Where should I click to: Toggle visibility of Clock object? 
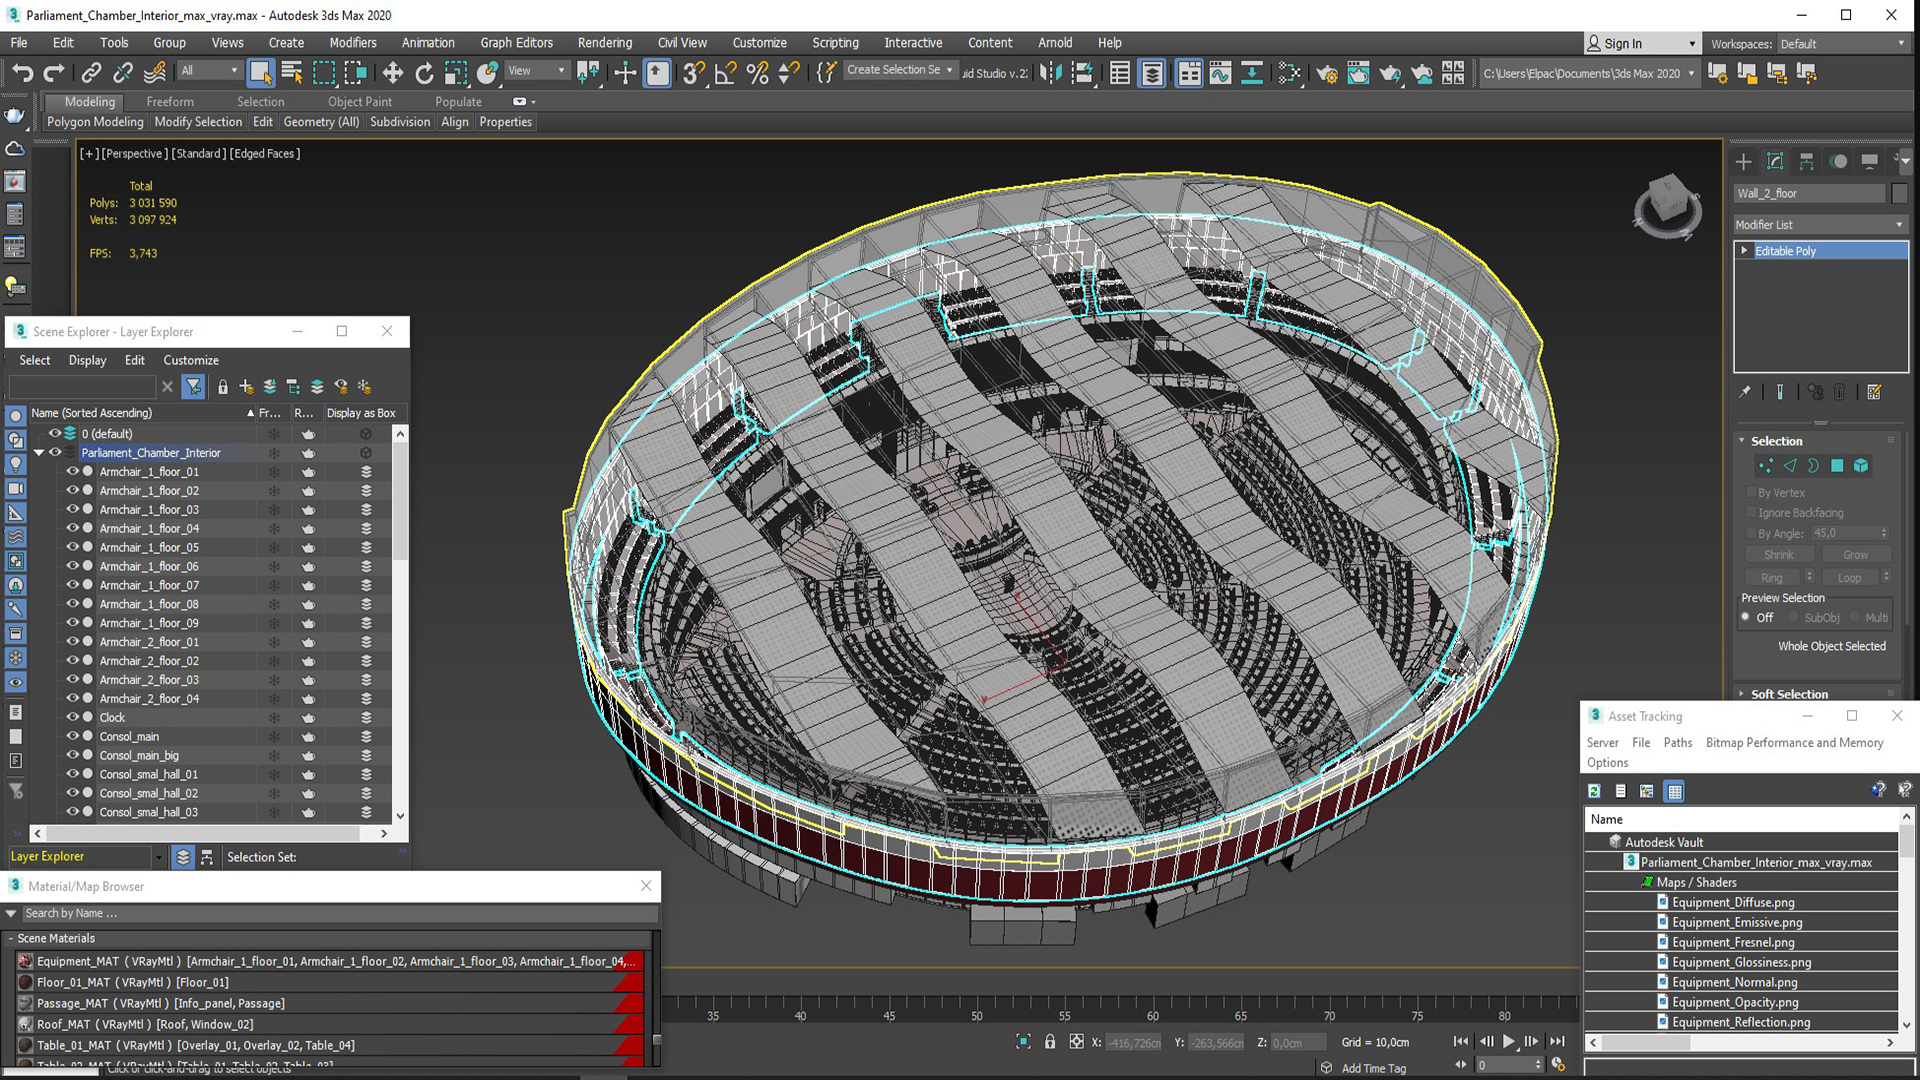tap(72, 717)
